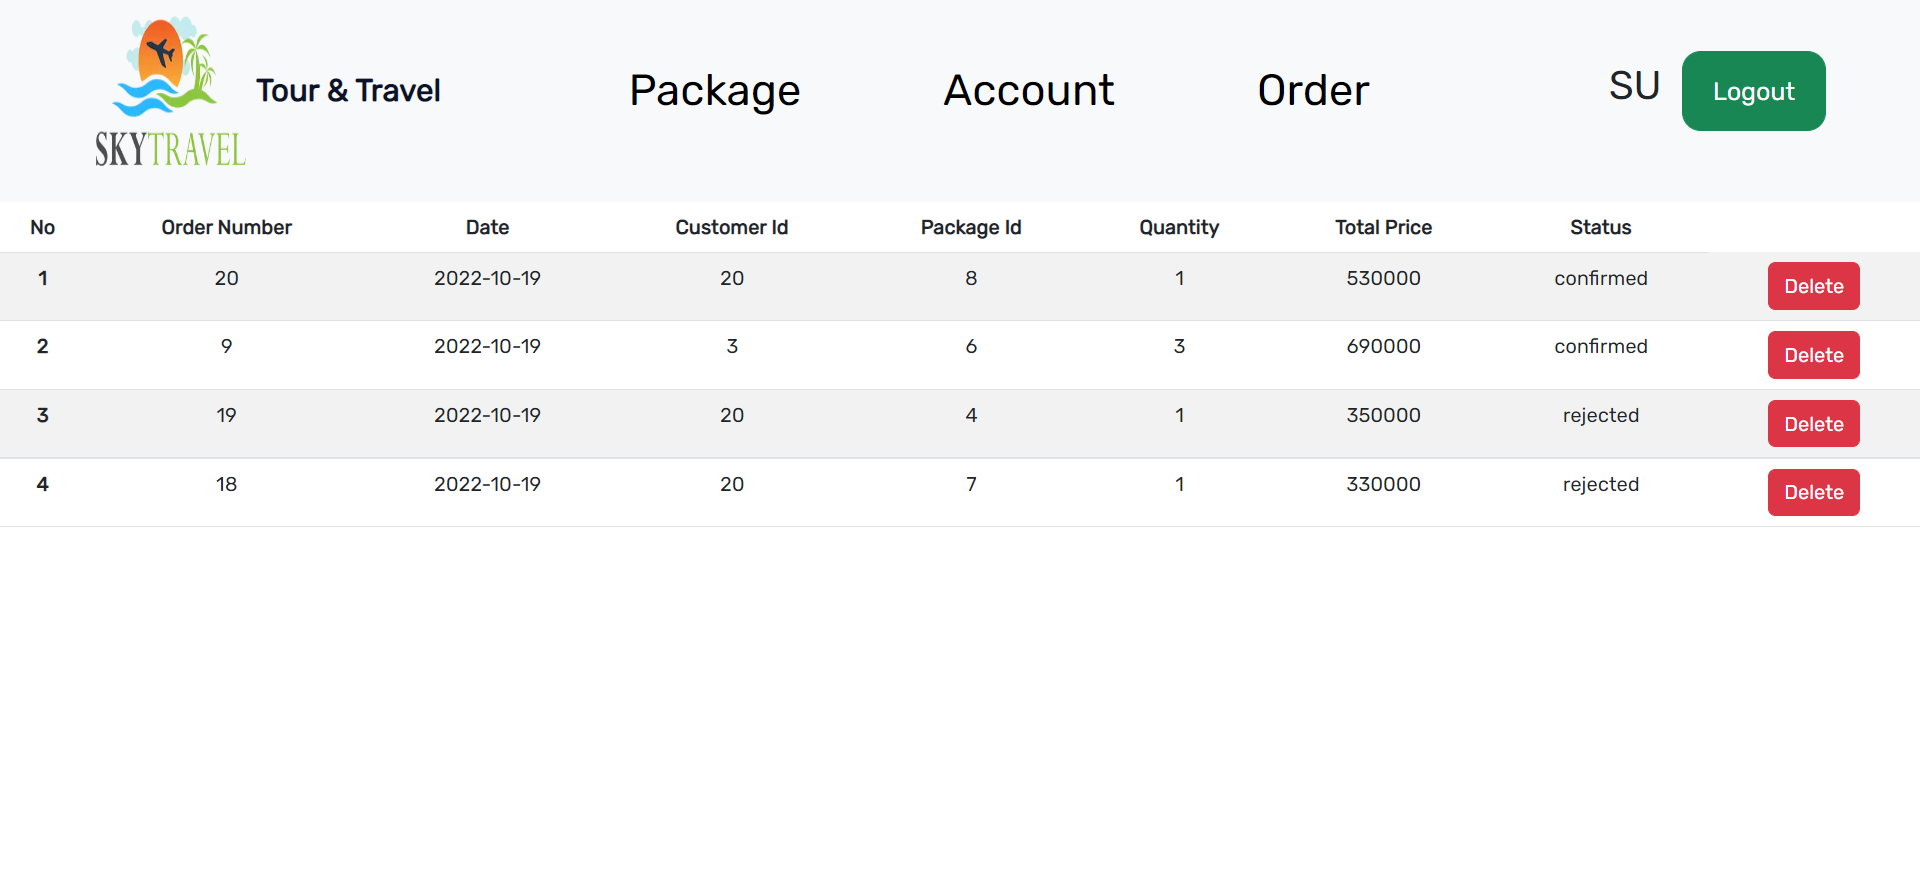Click the Customer Id column header
Screen dimensions: 1920x880
pos(732,227)
